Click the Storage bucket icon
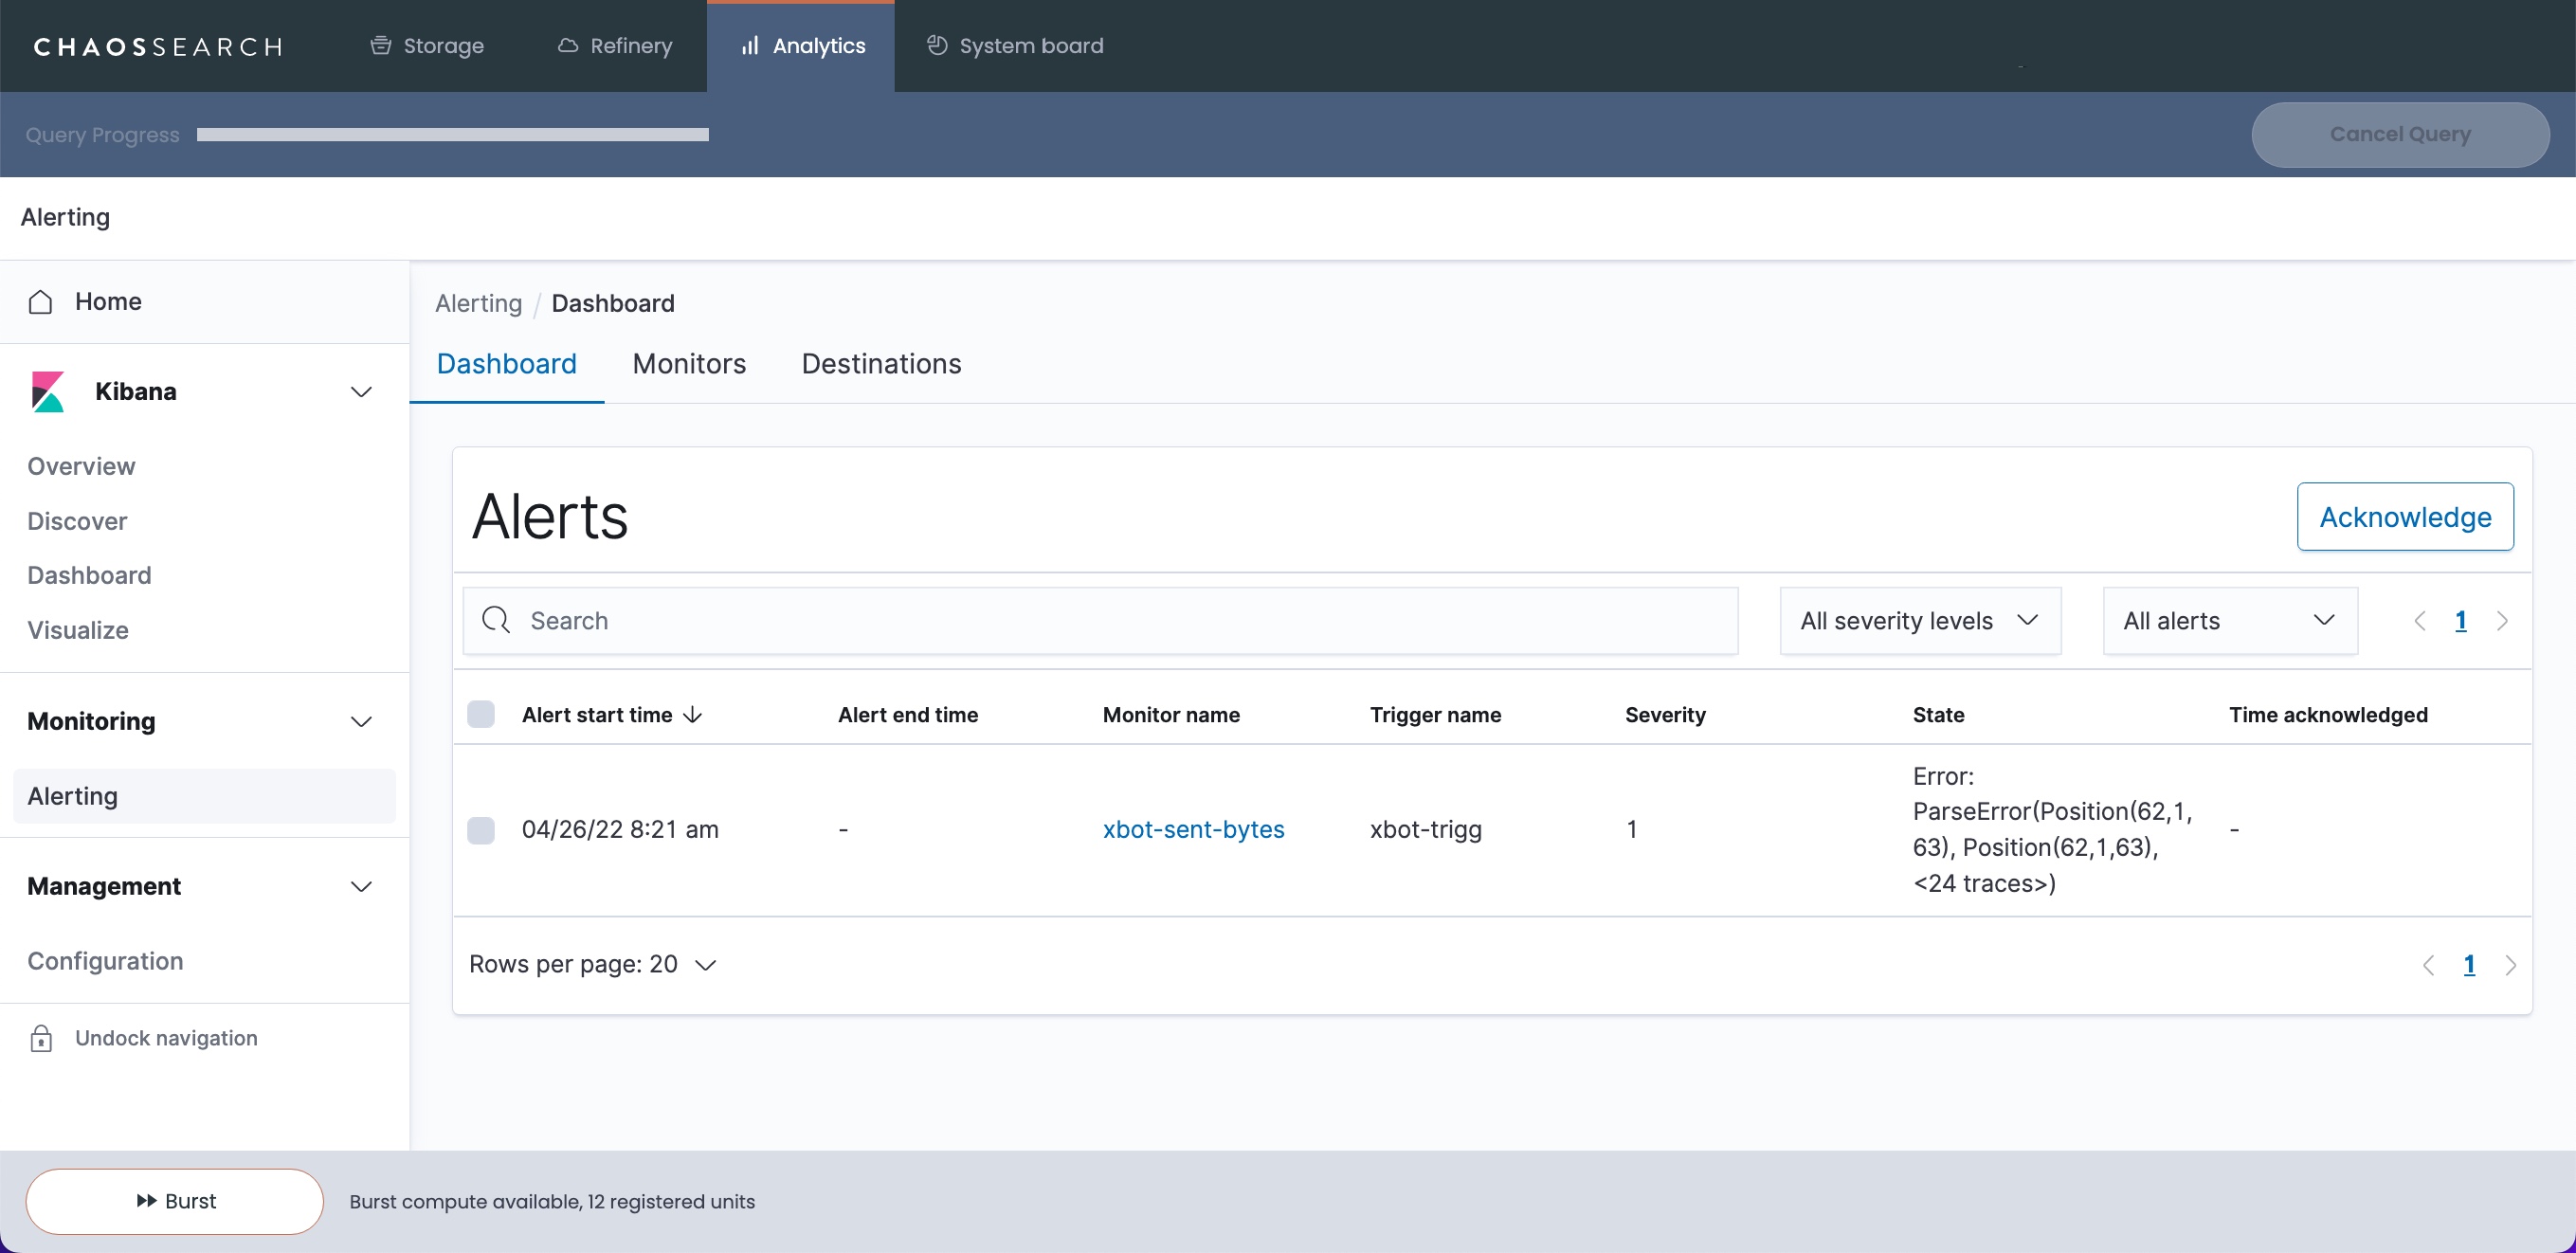The width and height of the screenshot is (2576, 1253). click(x=381, y=46)
